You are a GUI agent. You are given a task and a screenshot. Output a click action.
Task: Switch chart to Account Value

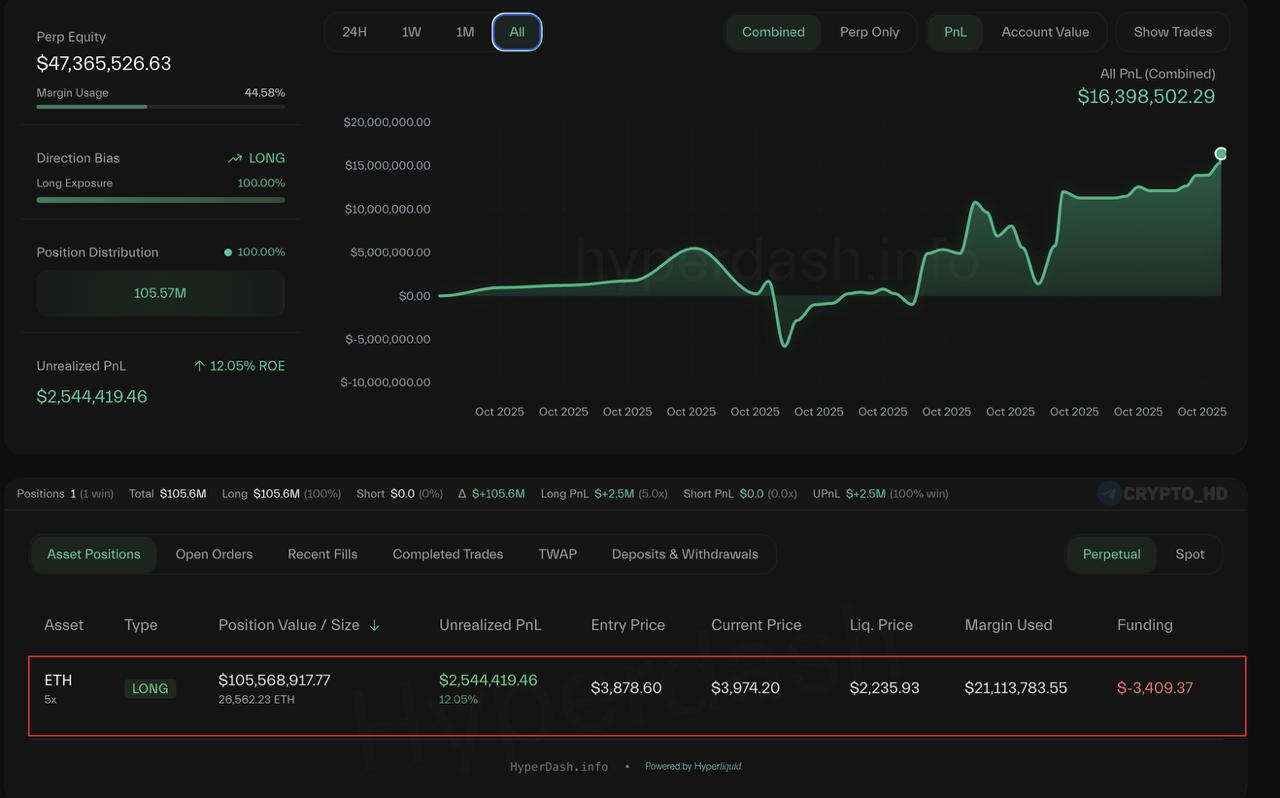(1045, 32)
